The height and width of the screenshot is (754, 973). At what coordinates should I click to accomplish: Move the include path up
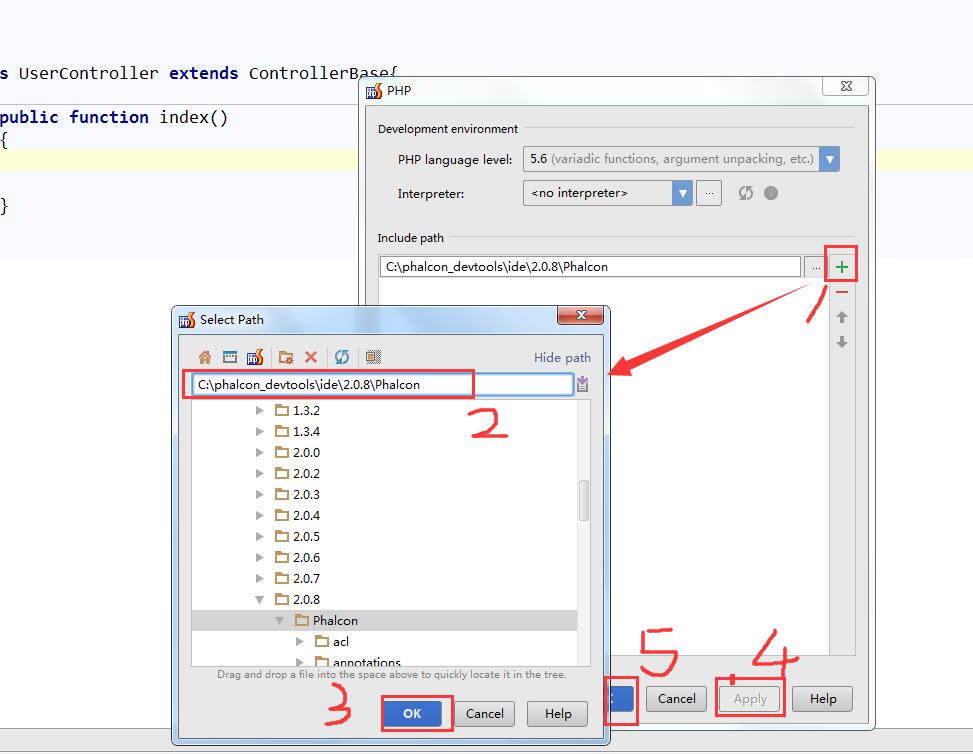(842, 317)
